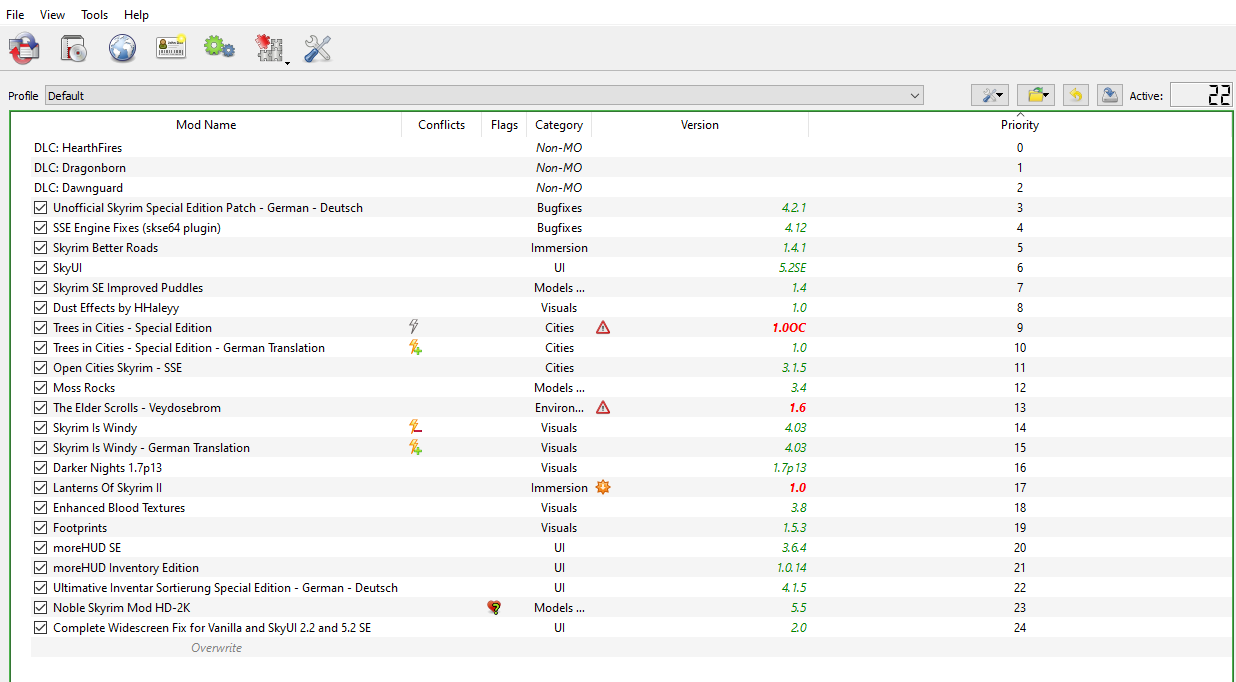Open the Tools menu
Image resolution: width=1236 pixels, height=682 pixels.
[x=95, y=15]
